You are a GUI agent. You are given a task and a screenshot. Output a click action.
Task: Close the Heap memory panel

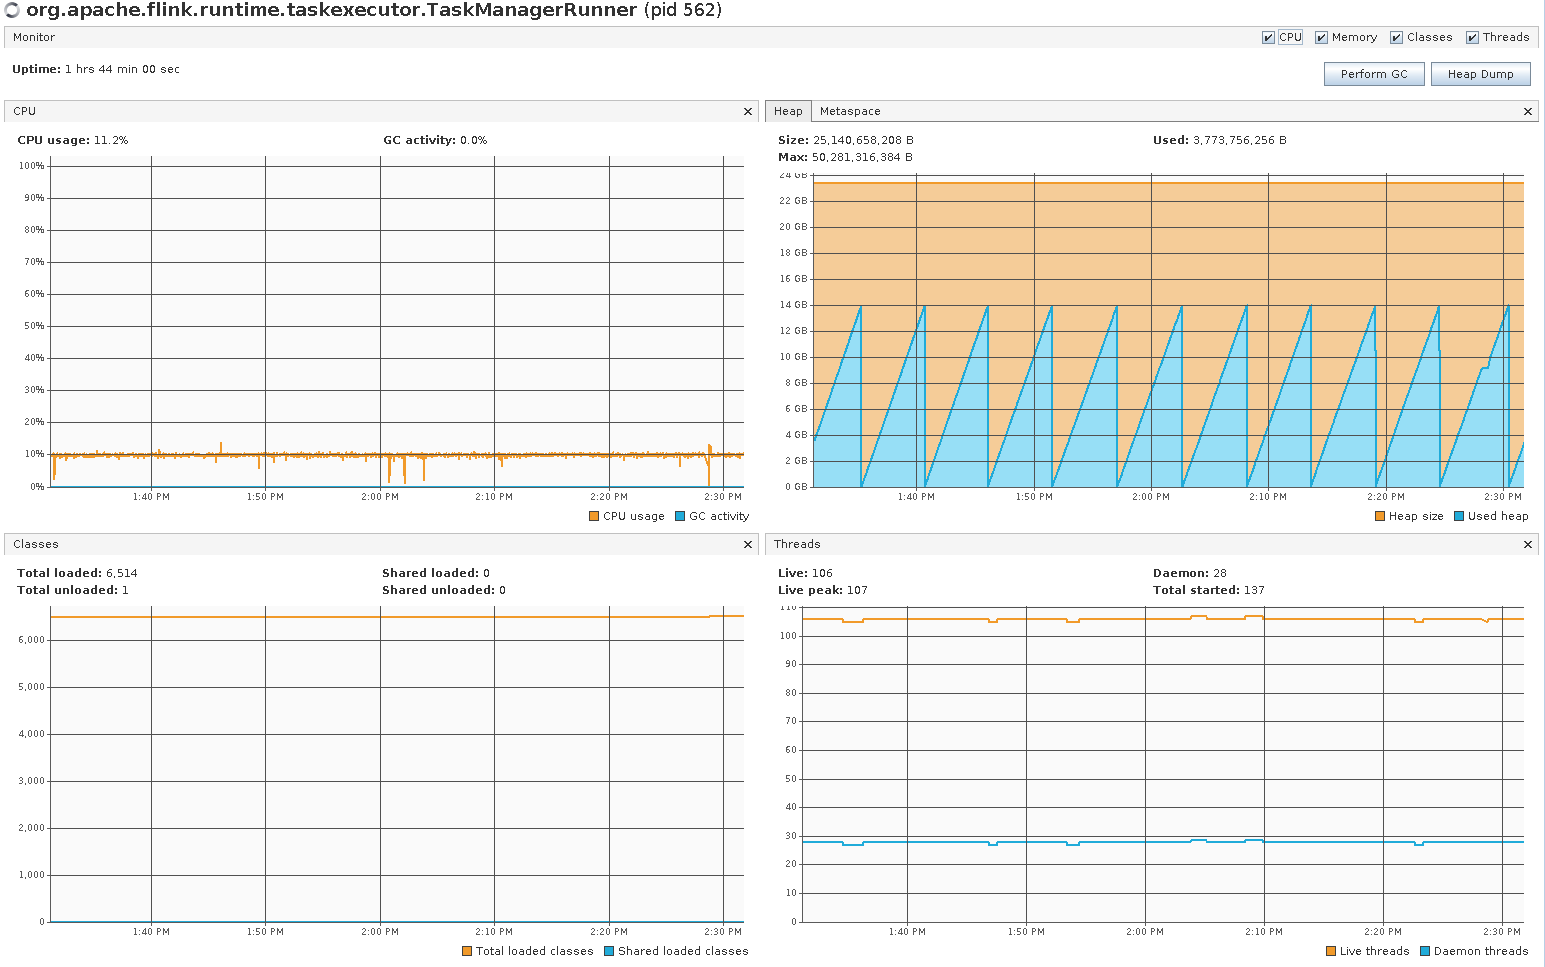tap(1528, 112)
